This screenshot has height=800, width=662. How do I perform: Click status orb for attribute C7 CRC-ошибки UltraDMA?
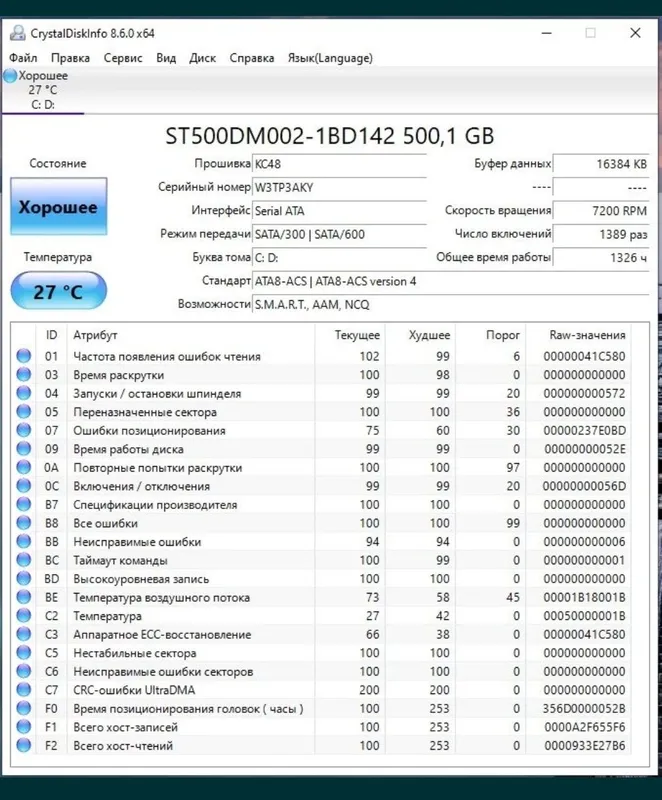click(23, 689)
